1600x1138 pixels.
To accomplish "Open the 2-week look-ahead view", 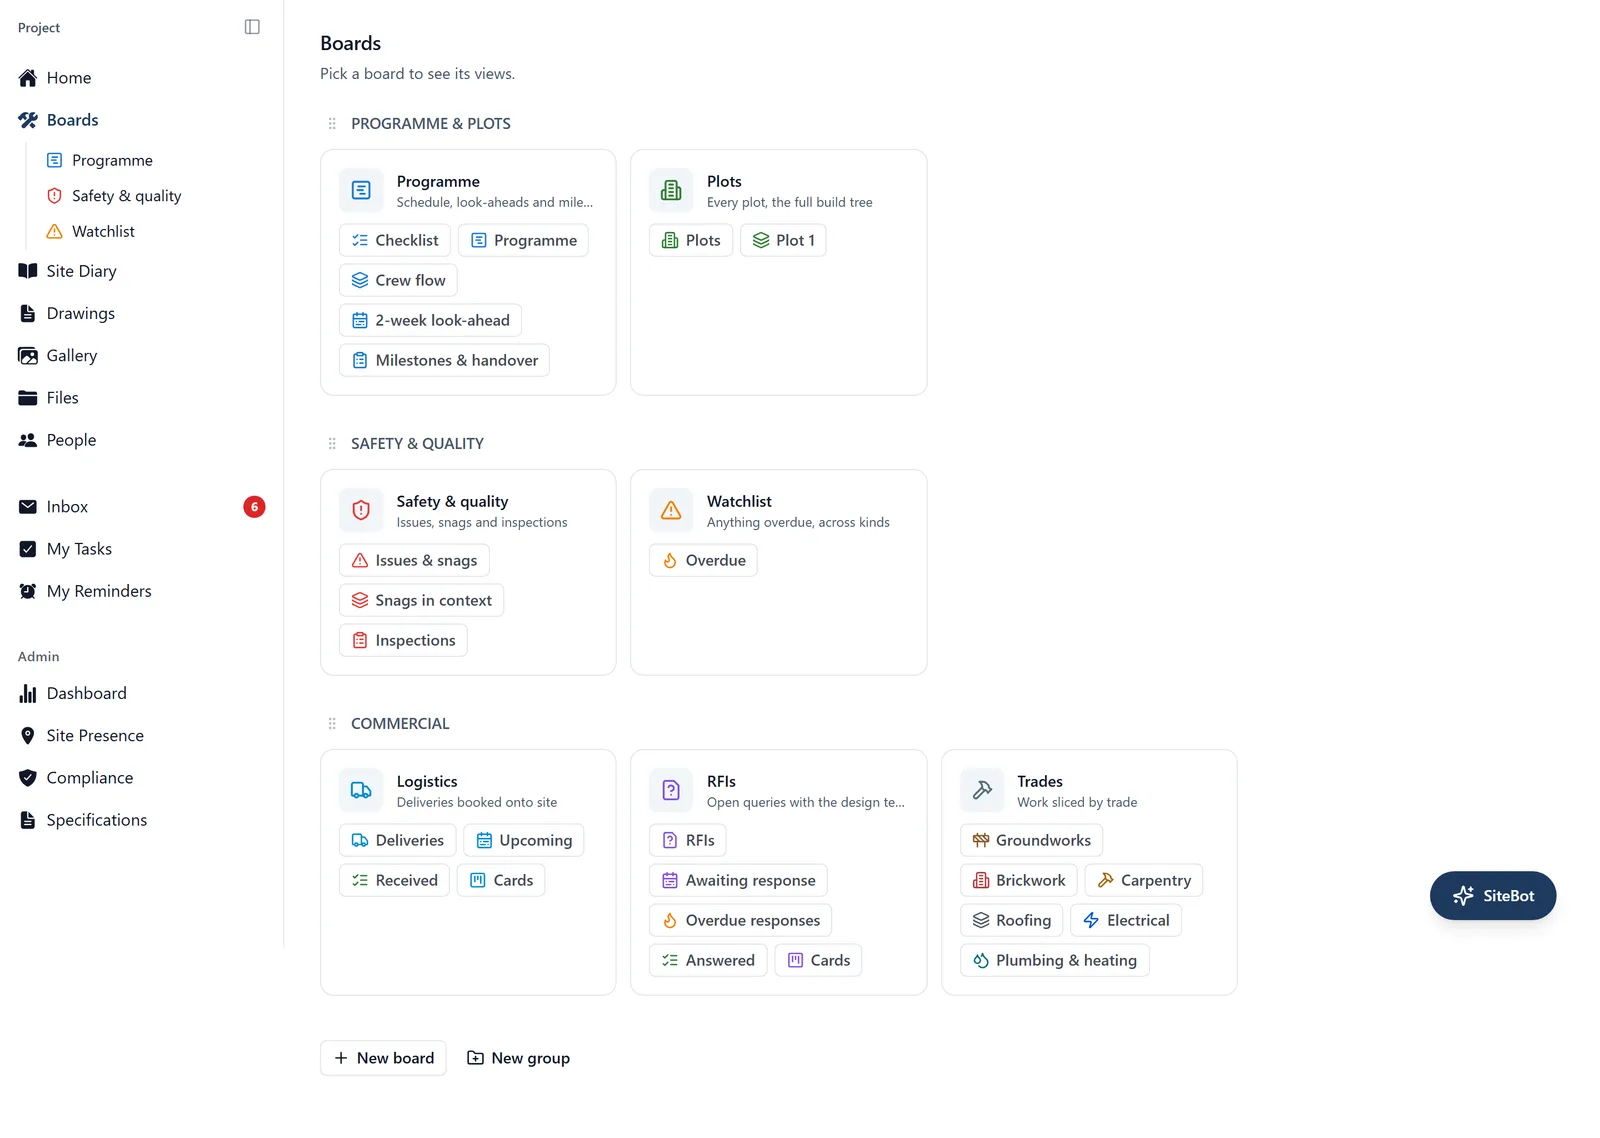I will 430,320.
